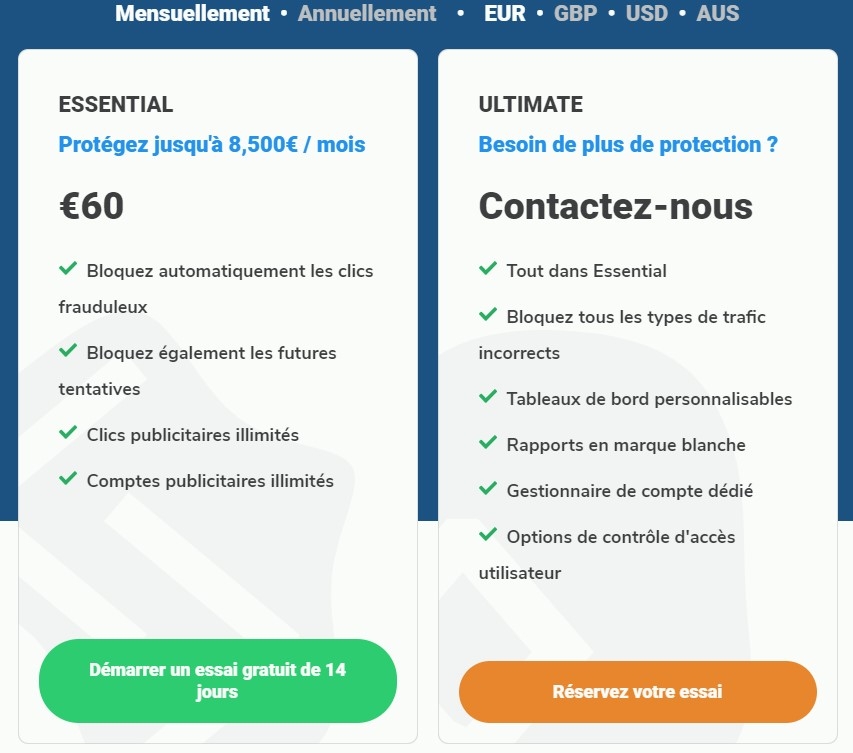The image size is (853, 753).
Task: Click checkmark next to Tableaux de bord personnalisables
Action: 488,397
